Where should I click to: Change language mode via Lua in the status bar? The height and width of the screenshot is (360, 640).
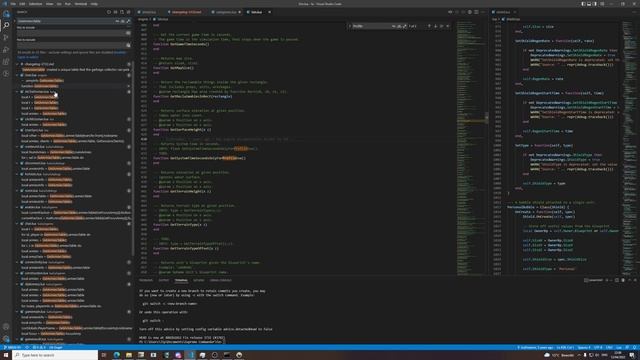619,347
